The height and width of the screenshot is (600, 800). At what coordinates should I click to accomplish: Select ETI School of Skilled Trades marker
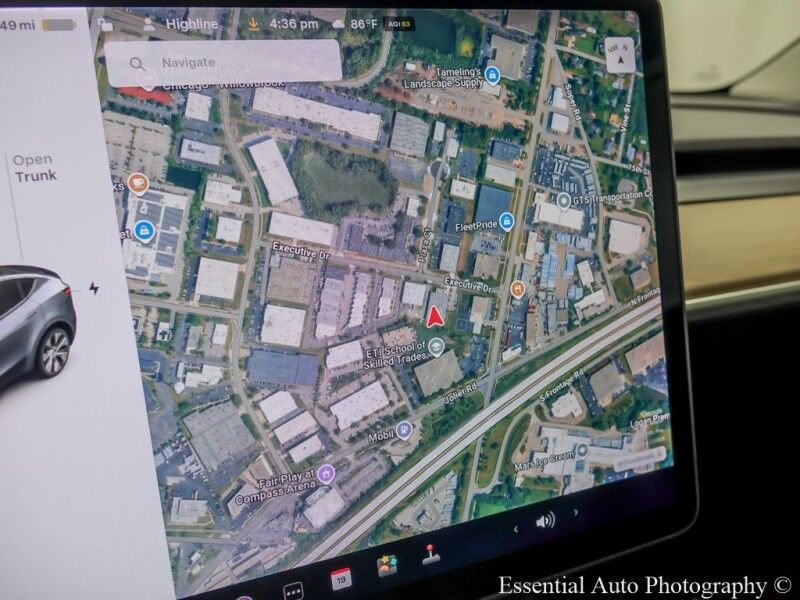[436, 347]
